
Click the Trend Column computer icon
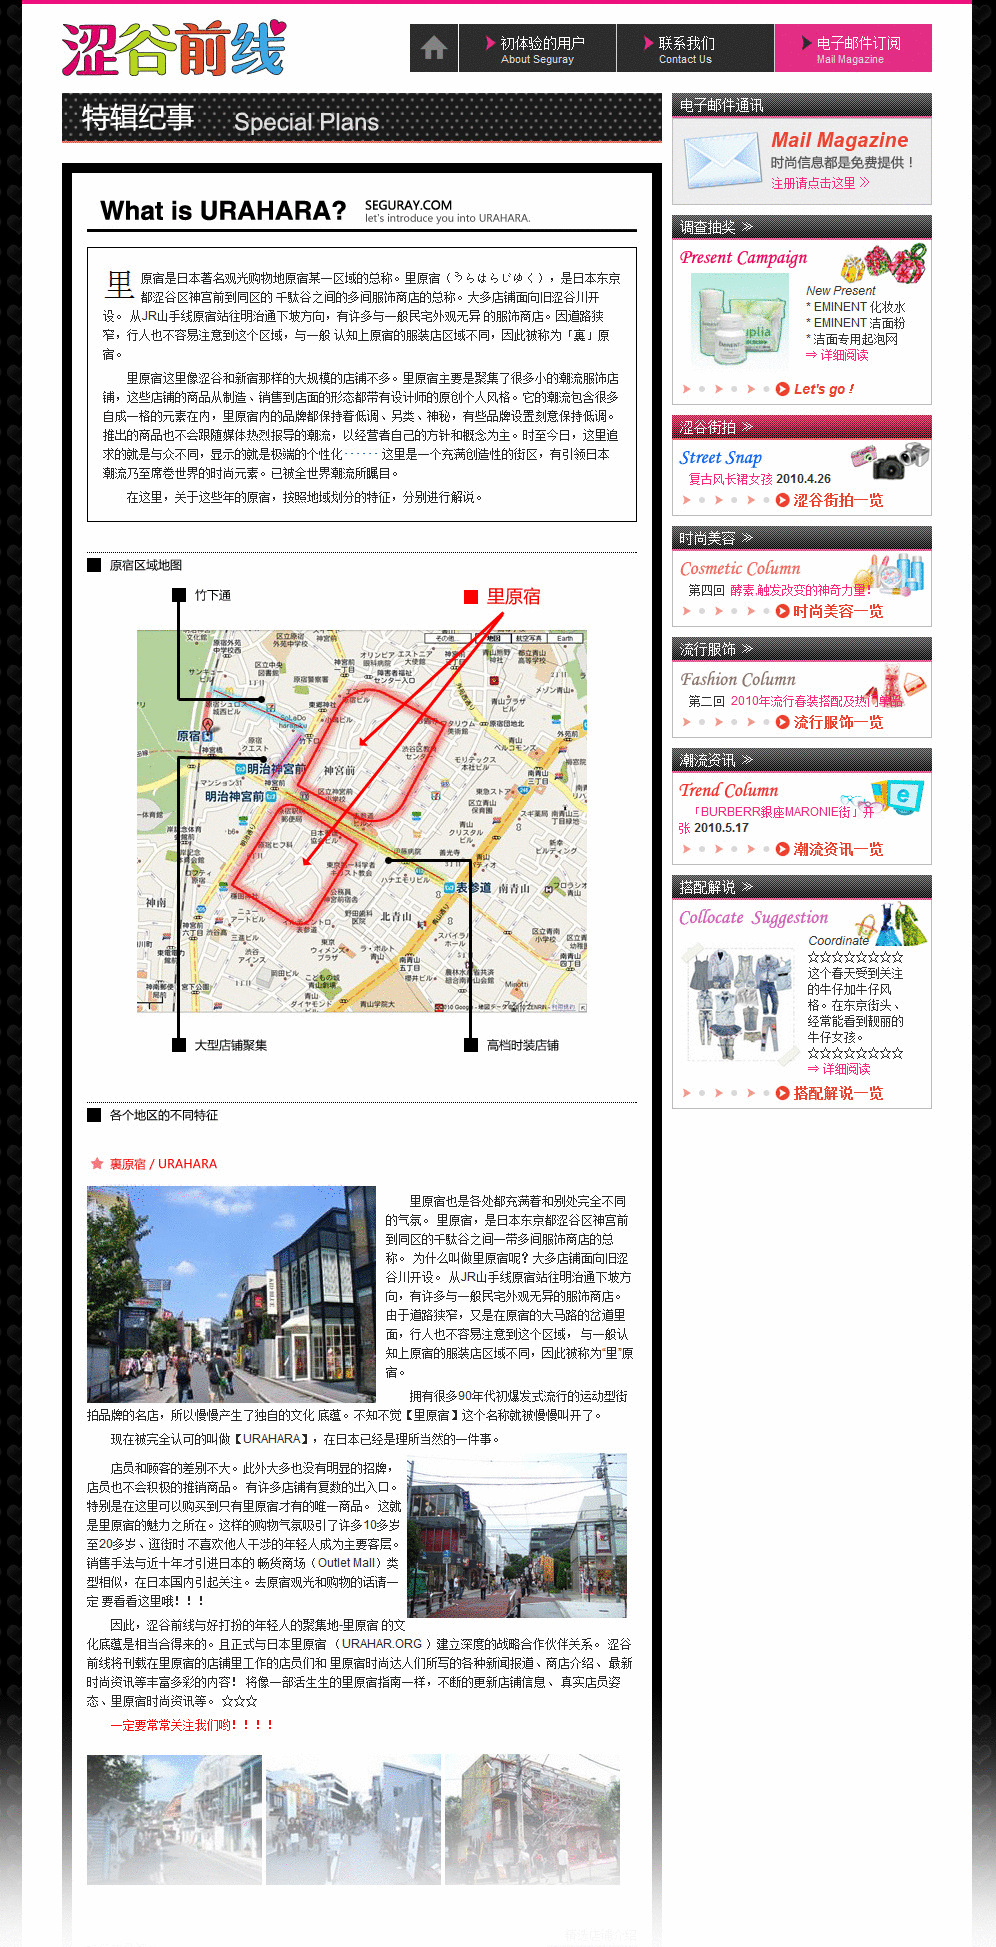click(x=897, y=797)
